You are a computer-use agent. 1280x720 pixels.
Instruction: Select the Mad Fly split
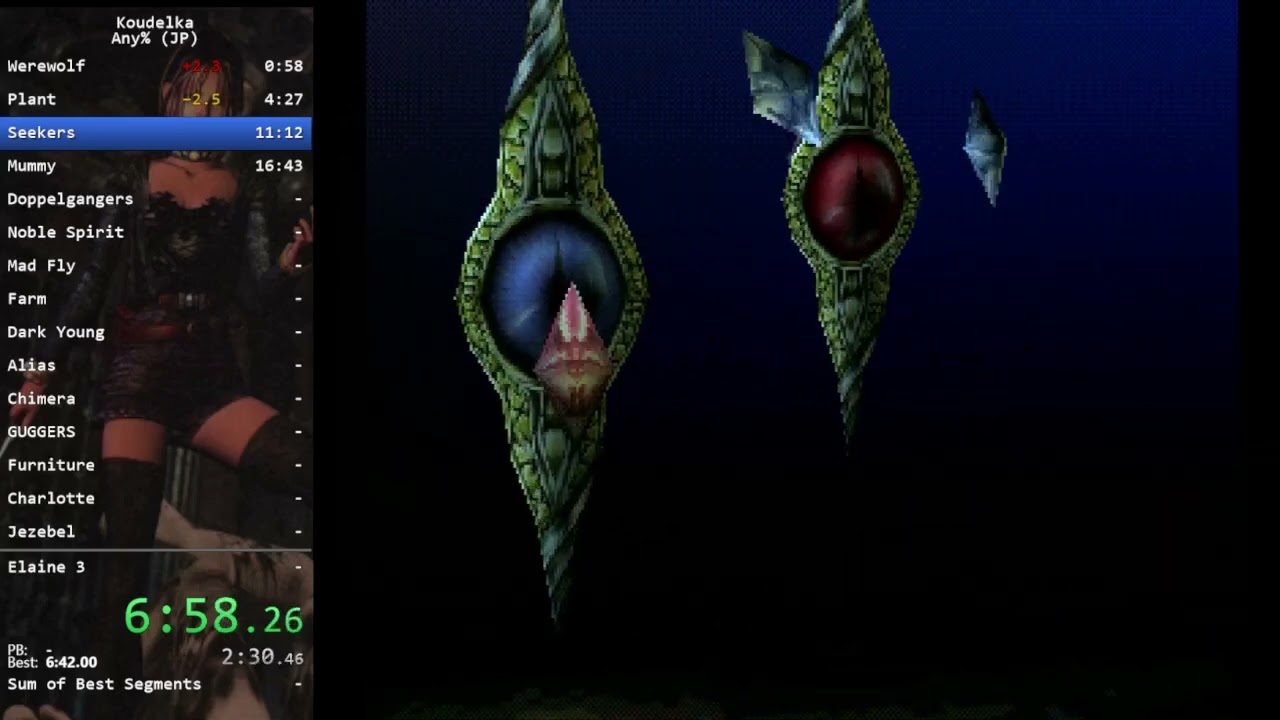156,265
